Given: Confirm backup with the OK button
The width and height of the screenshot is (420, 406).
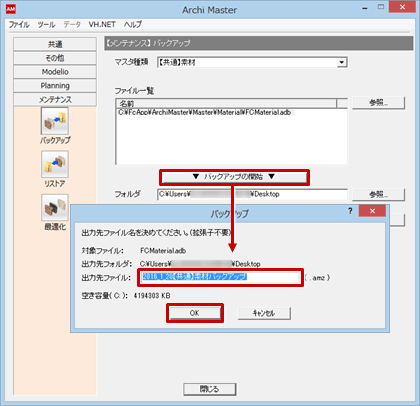Looking at the screenshot, I should 195,313.
